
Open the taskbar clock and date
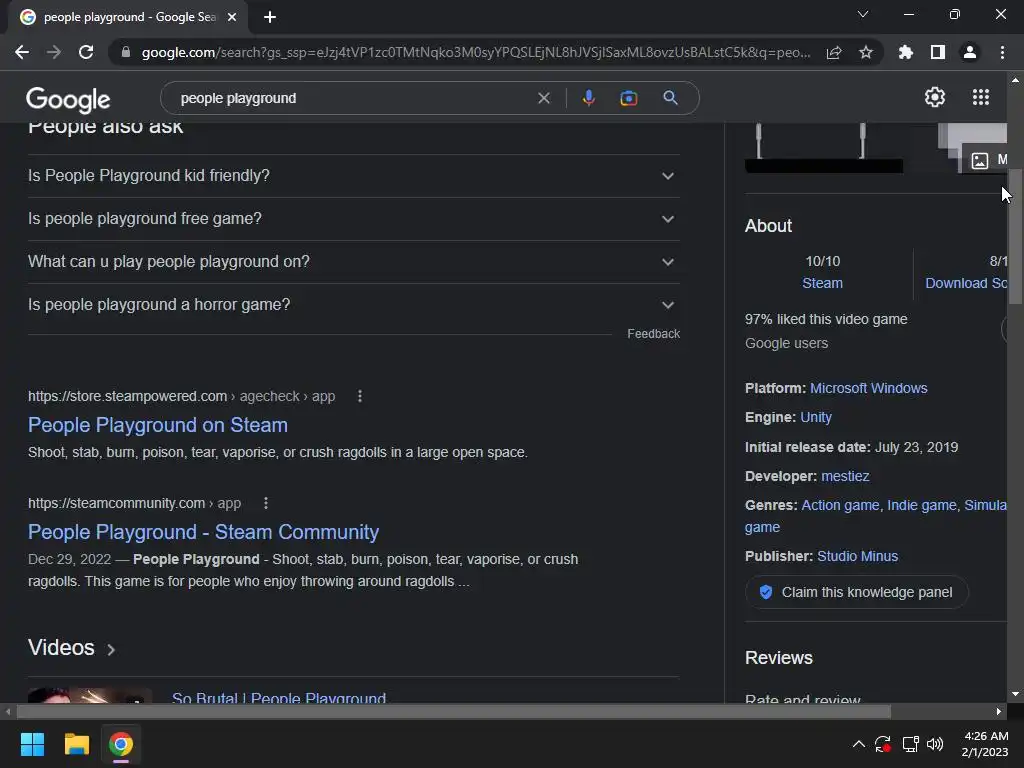[985, 744]
